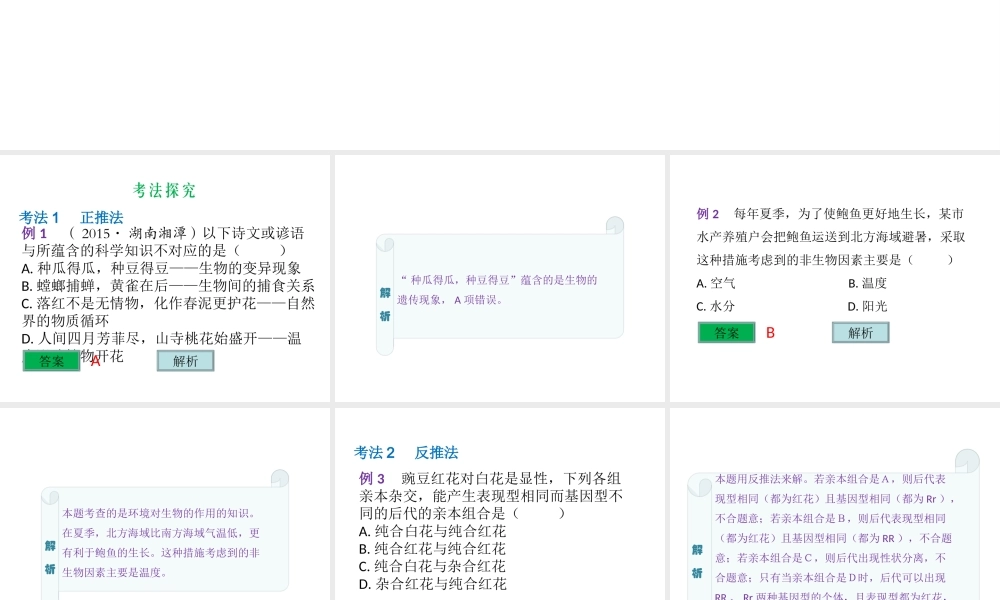Click the 考法2 反推法 heading
1000x600 pixels.
(406, 452)
